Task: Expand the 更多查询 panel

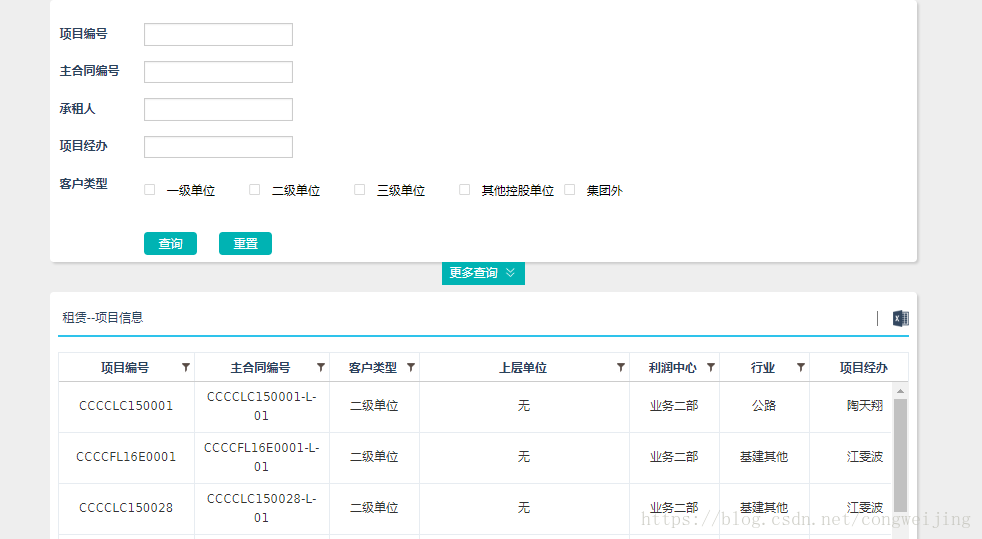Action: pyautogui.click(x=483, y=273)
